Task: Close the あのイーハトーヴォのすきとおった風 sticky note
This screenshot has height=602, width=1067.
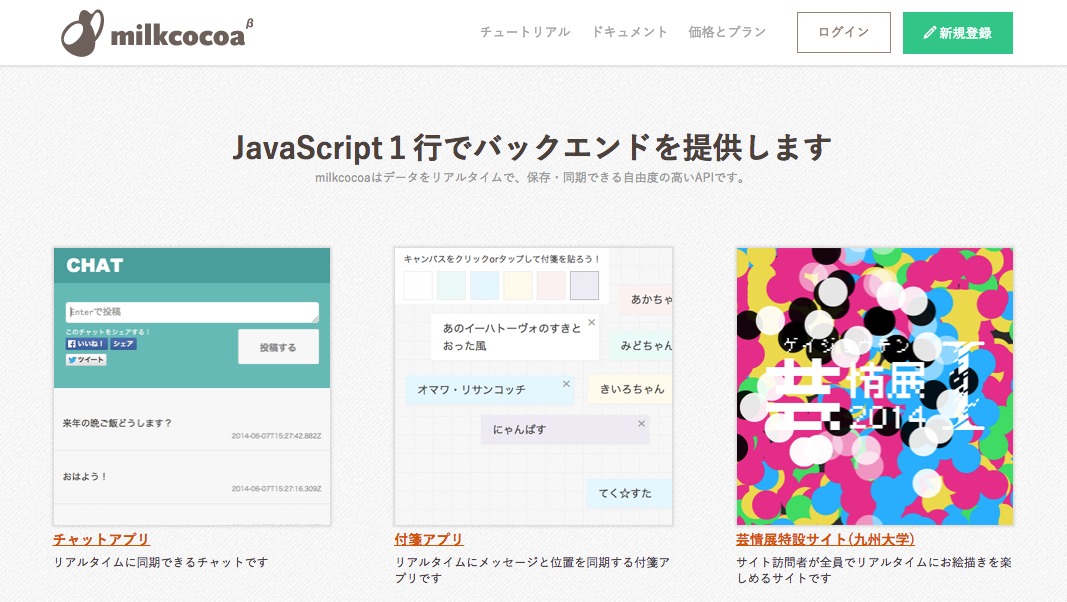Action: (591, 322)
